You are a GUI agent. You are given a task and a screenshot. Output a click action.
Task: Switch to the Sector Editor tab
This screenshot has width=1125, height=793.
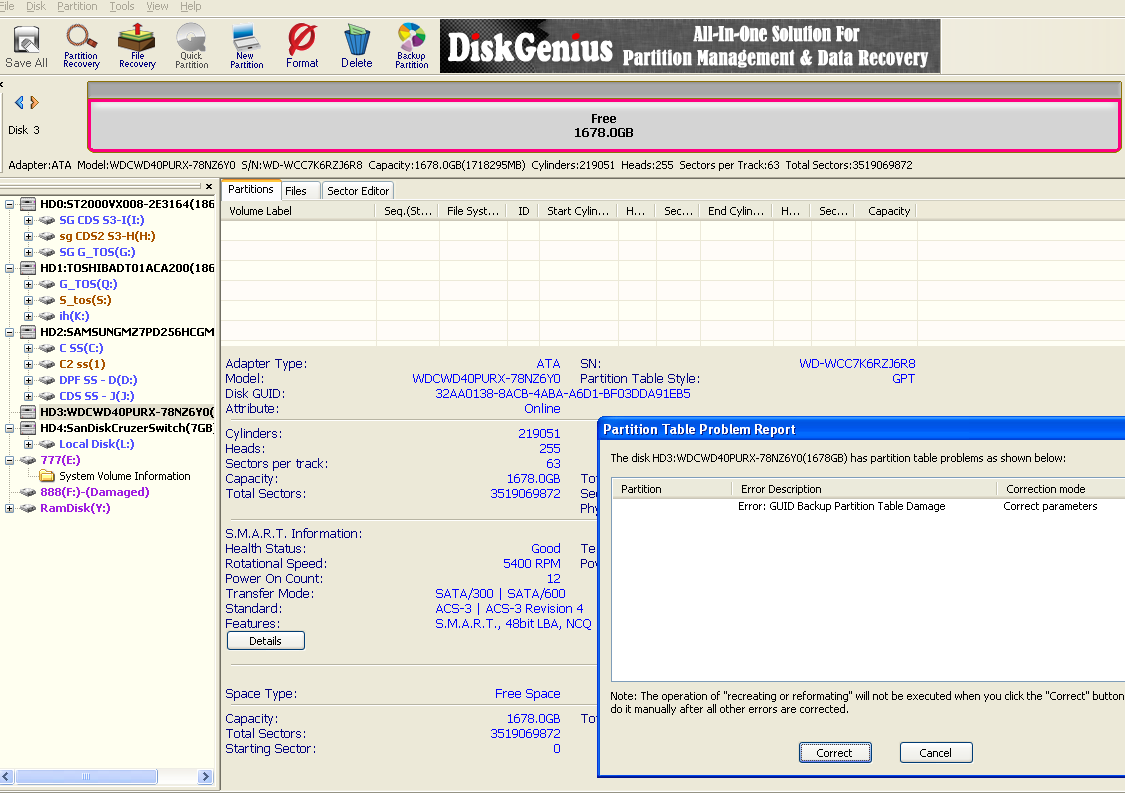358,191
